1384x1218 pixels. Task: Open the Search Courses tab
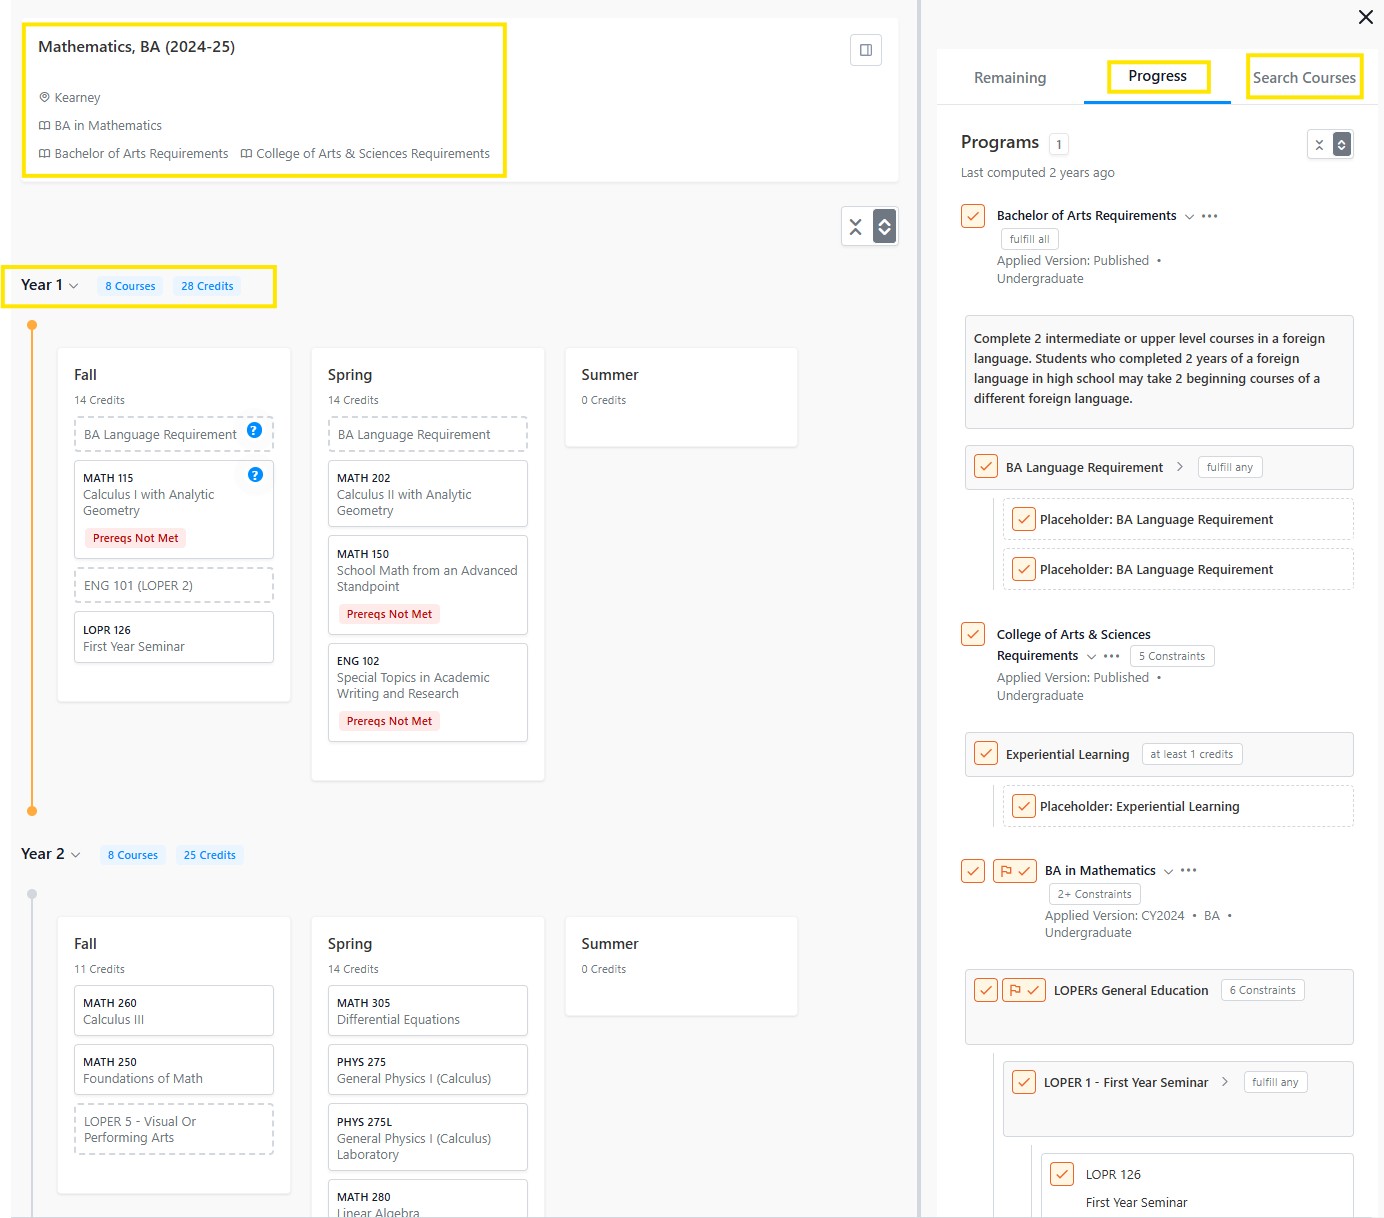(1304, 77)
